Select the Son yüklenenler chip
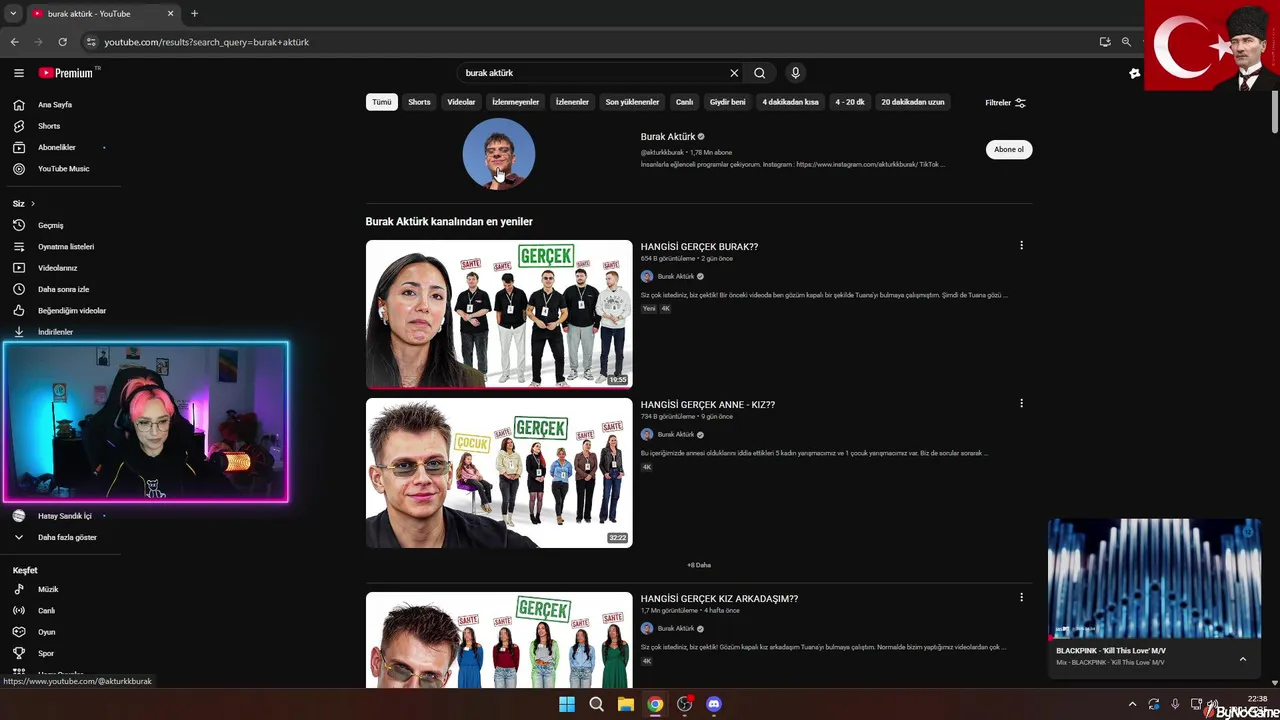The width and height of the screenshot is (1280, 720). pos(632,102)
